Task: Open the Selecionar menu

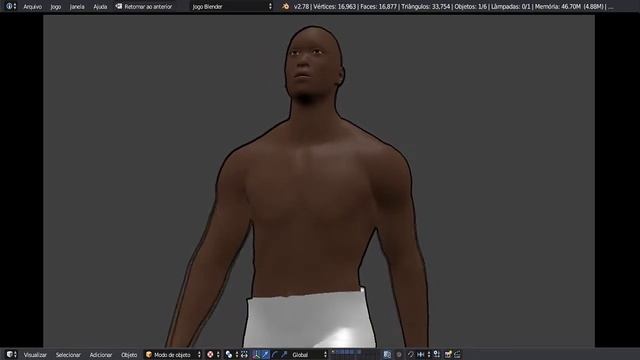Action: tap(68, 355)
